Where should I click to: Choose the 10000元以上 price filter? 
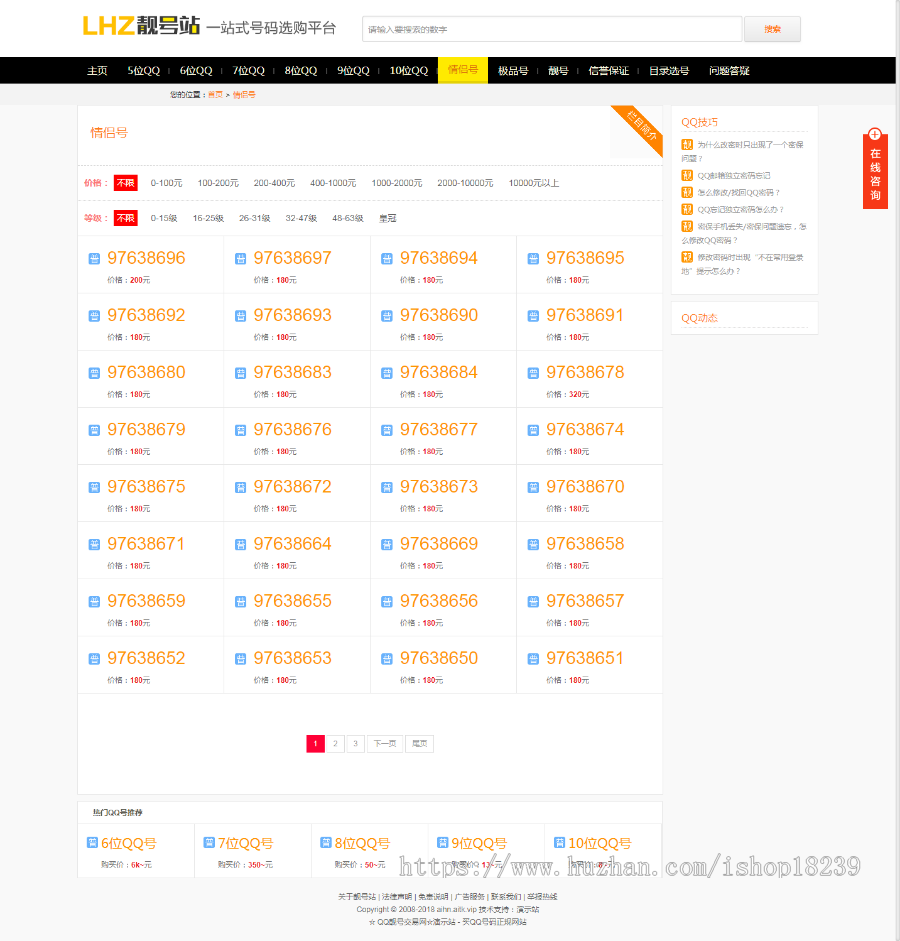pos(533,183)
